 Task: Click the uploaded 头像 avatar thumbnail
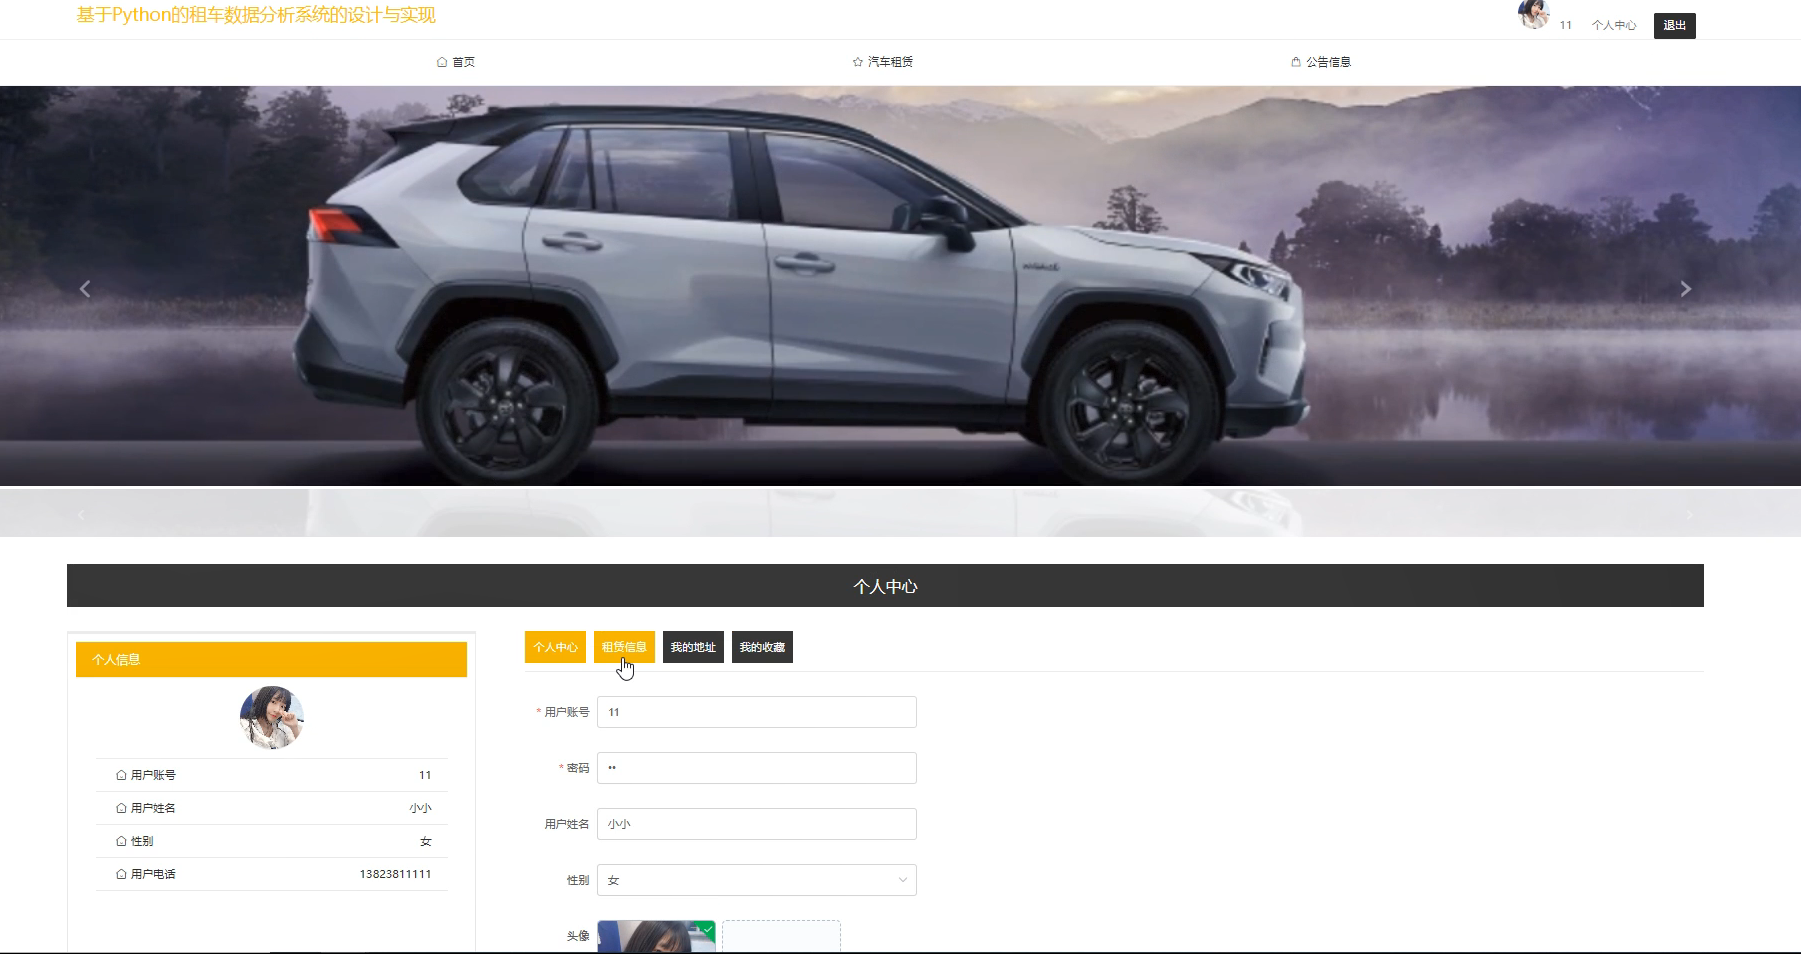point(656,937)
